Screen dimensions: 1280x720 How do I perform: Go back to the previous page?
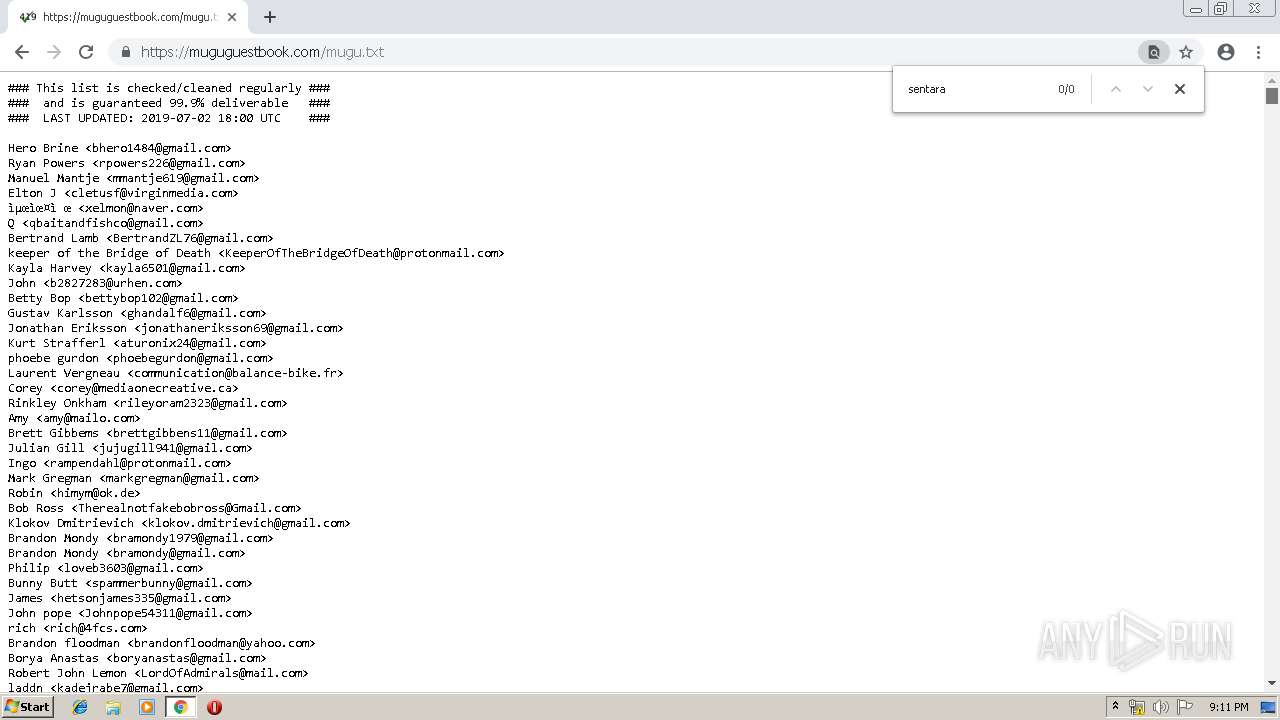22,52
